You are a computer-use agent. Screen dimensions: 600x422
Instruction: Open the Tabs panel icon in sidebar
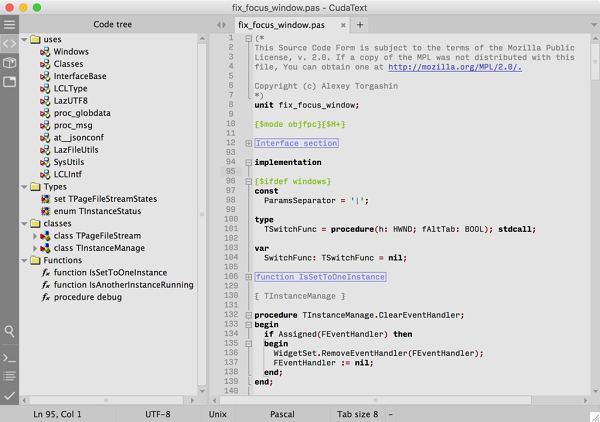[x=9, y=81]
